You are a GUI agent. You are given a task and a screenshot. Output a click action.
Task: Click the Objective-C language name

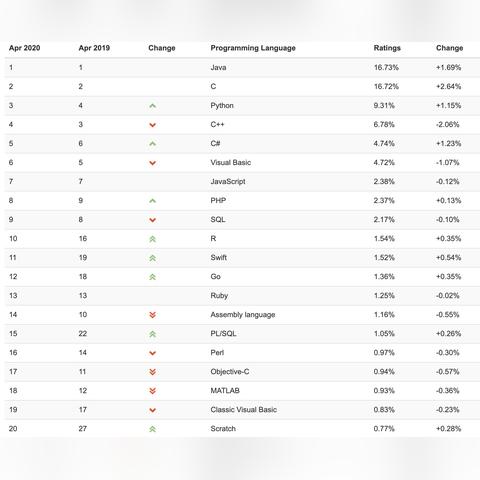(x=230, y=372)
